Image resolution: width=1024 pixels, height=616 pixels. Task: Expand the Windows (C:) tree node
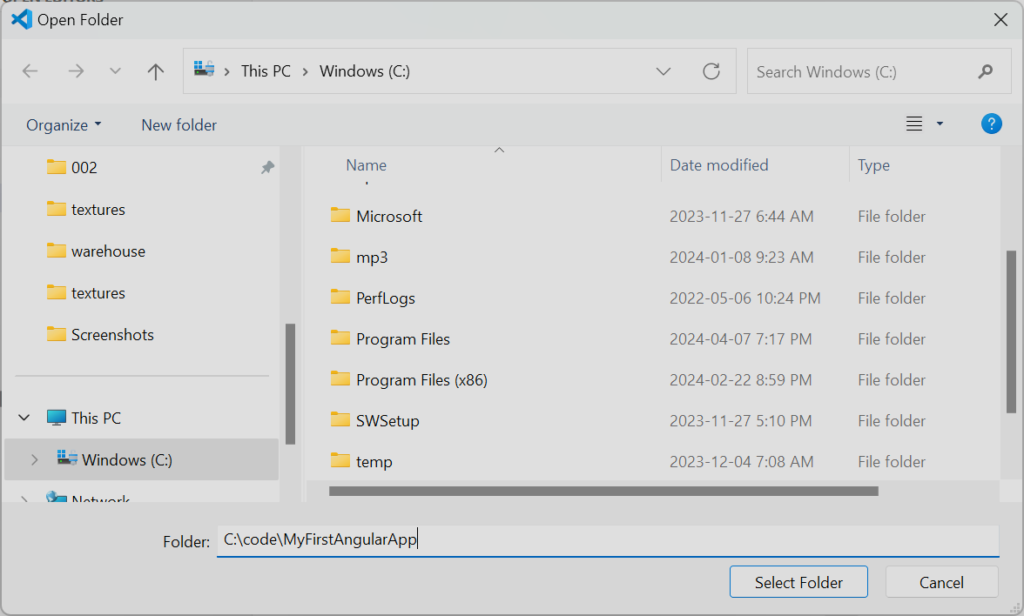[35, 460]
